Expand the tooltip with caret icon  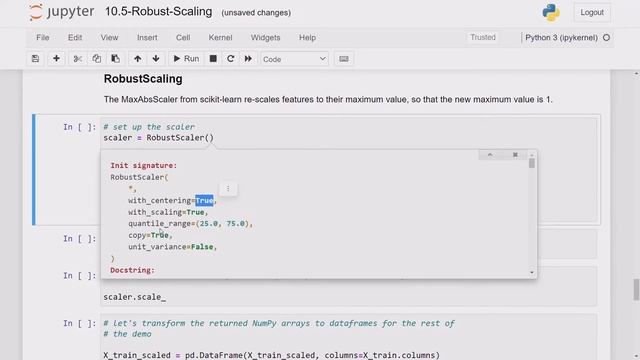490,155
